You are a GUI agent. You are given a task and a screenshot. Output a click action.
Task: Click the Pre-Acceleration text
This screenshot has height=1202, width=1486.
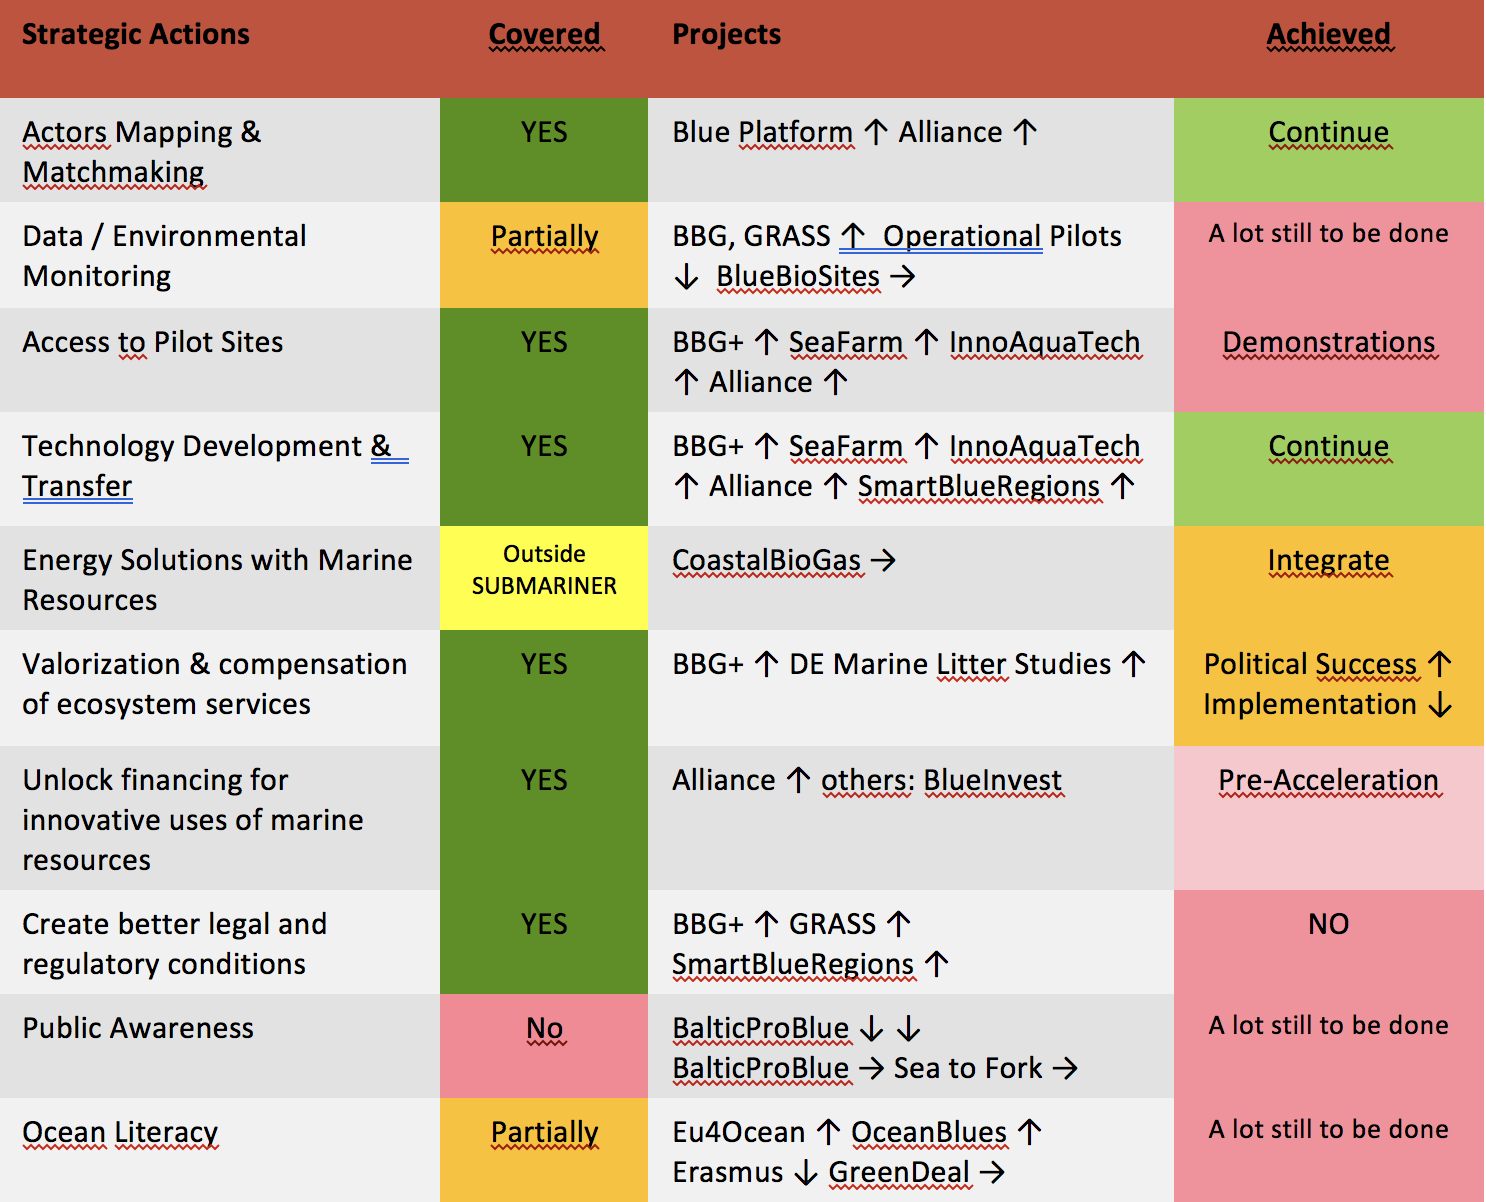pos(1328,781)
